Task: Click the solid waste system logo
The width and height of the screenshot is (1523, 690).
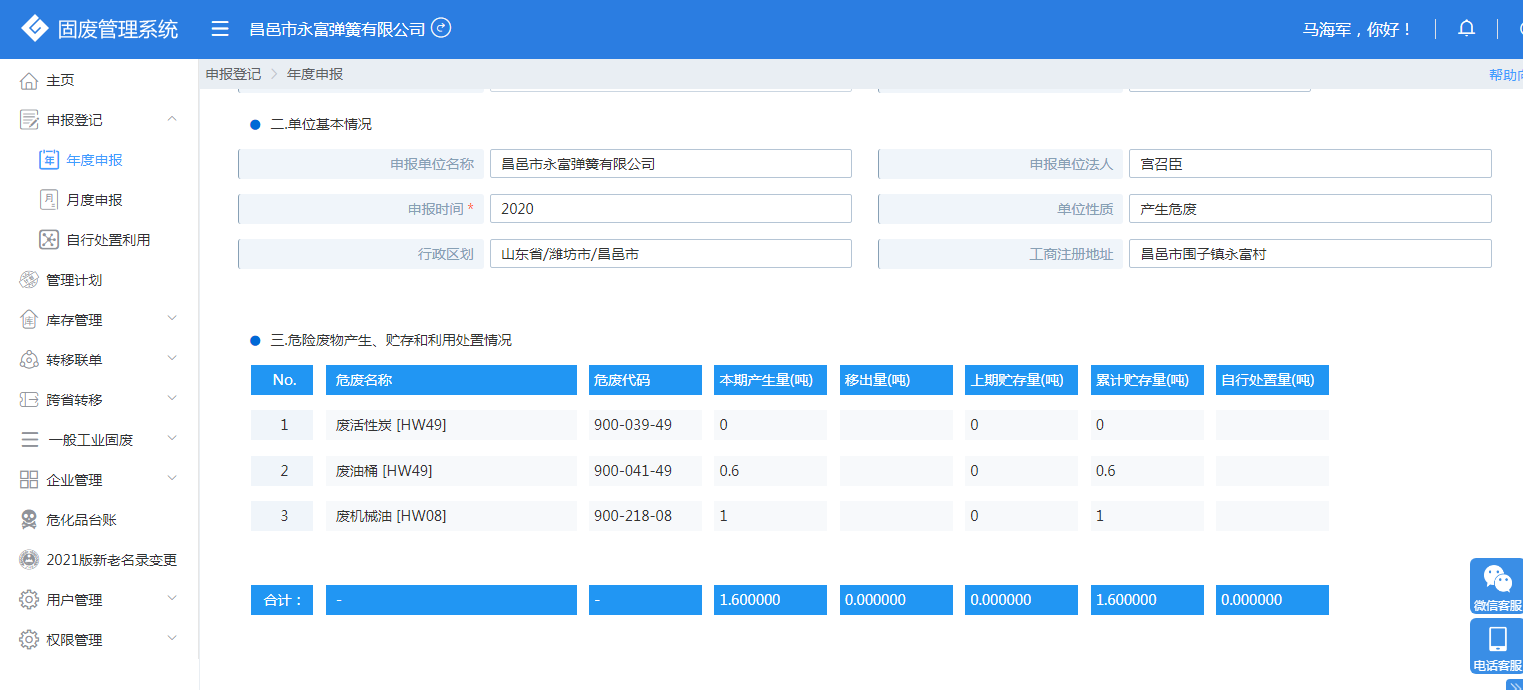Action: [35, 29]
